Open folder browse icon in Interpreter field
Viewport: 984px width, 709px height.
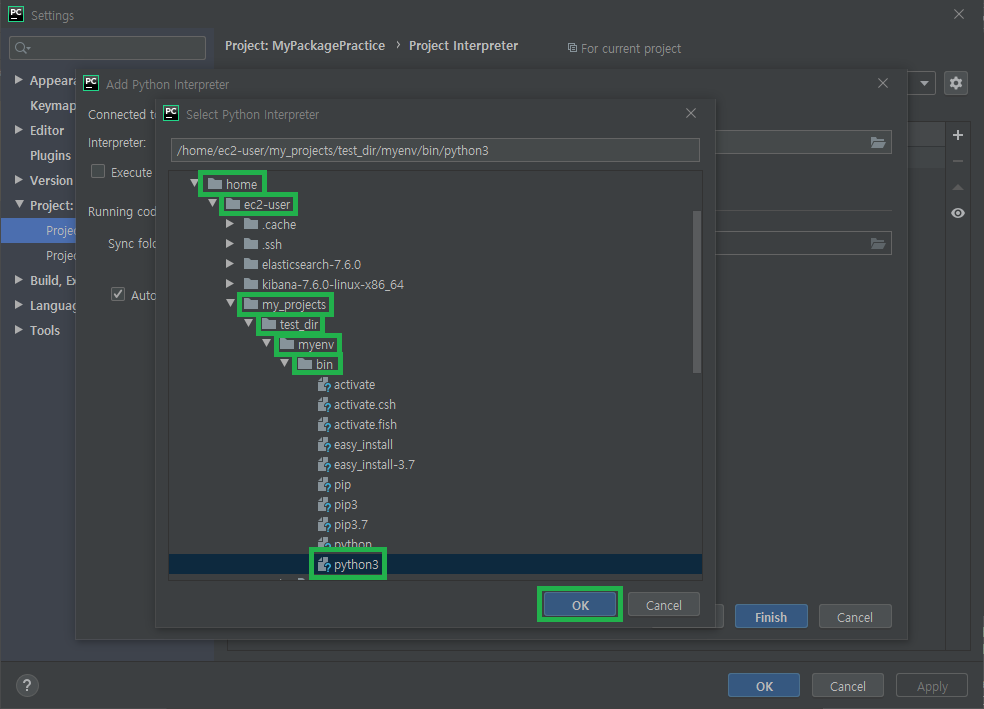[878, 142]
